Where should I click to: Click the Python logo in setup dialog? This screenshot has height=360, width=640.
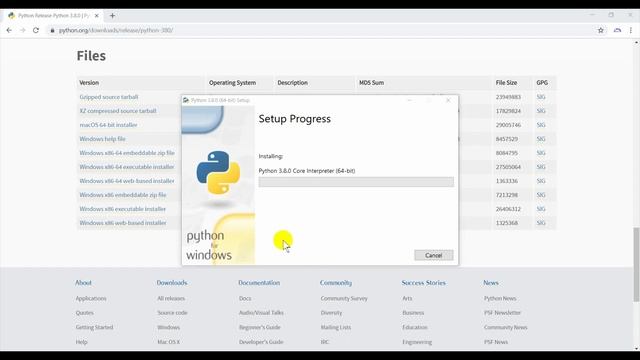[x=218, y=173]
